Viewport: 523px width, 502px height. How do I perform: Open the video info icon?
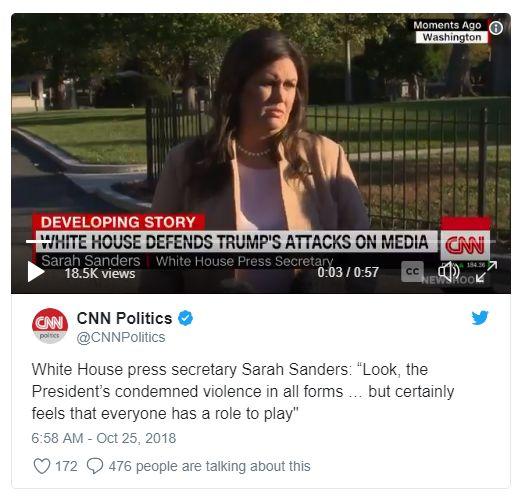(x=496, y=28)
